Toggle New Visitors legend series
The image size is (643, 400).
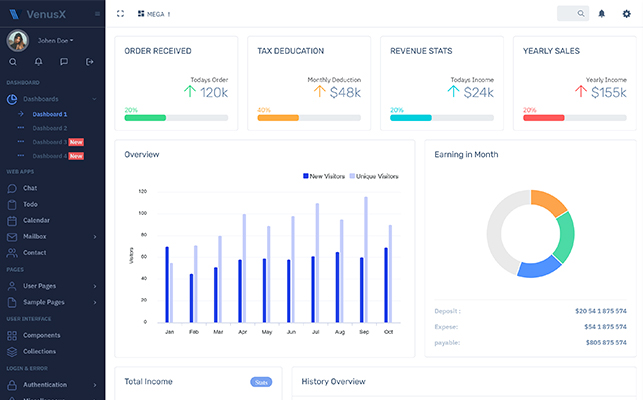tap(324, 176)
